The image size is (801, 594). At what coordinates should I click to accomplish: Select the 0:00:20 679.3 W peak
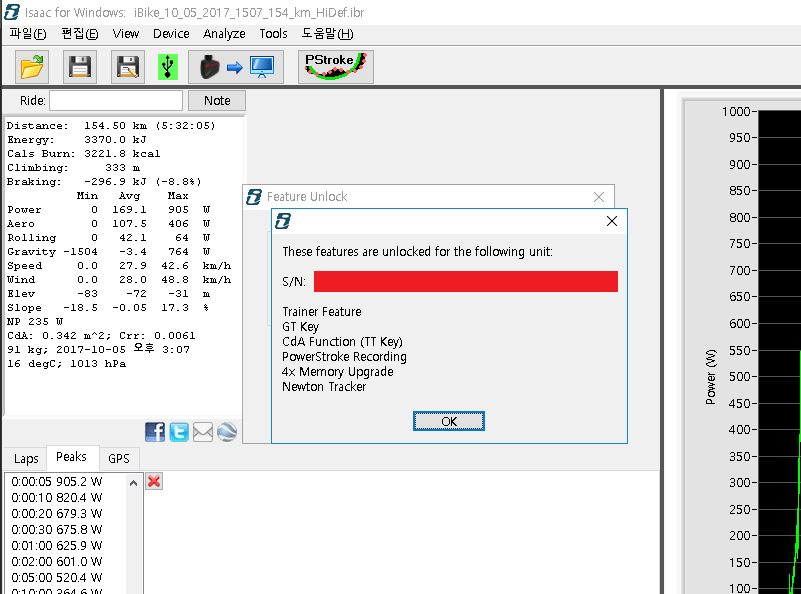(57, 513)
